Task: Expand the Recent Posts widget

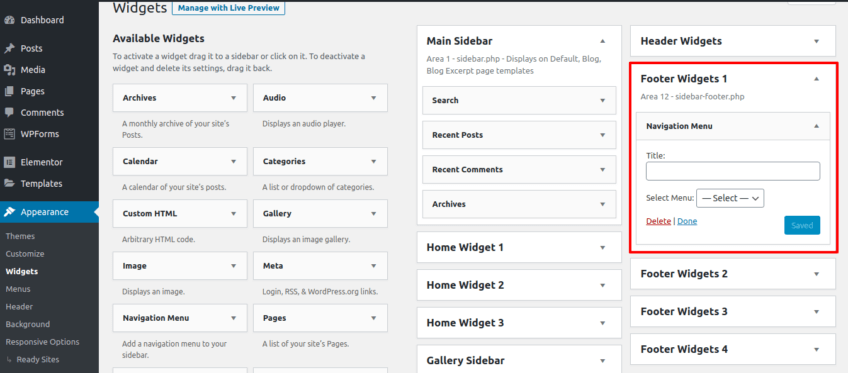Action: click(602, 135)
